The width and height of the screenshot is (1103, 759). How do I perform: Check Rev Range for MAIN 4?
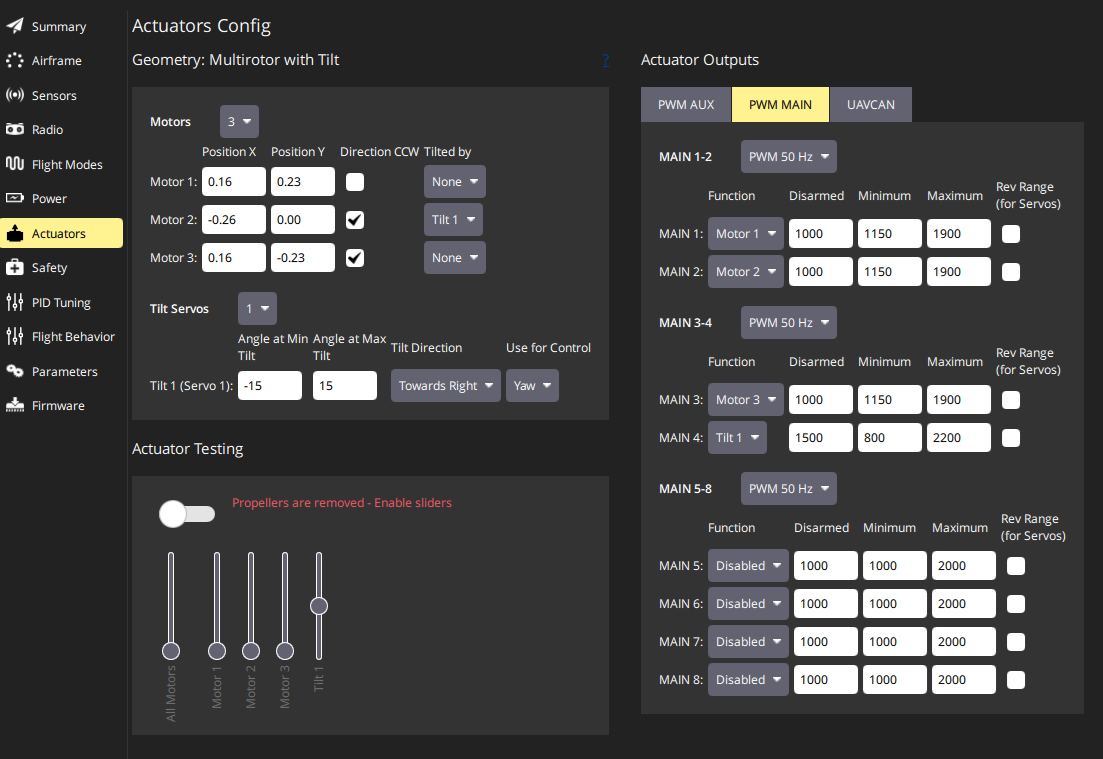(1011, 438)
